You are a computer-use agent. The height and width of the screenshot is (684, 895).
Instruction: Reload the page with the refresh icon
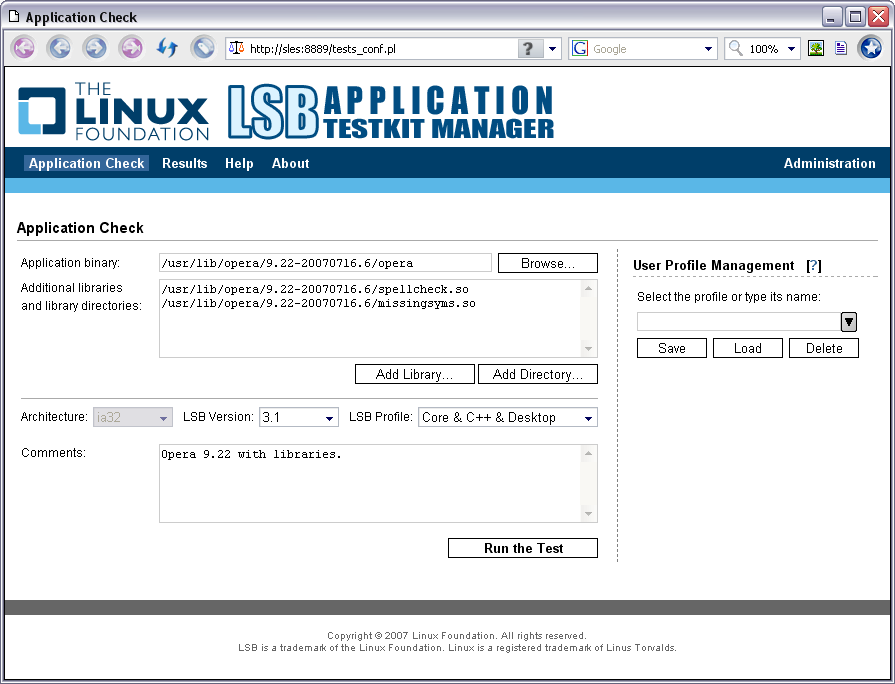click(167, 48)
